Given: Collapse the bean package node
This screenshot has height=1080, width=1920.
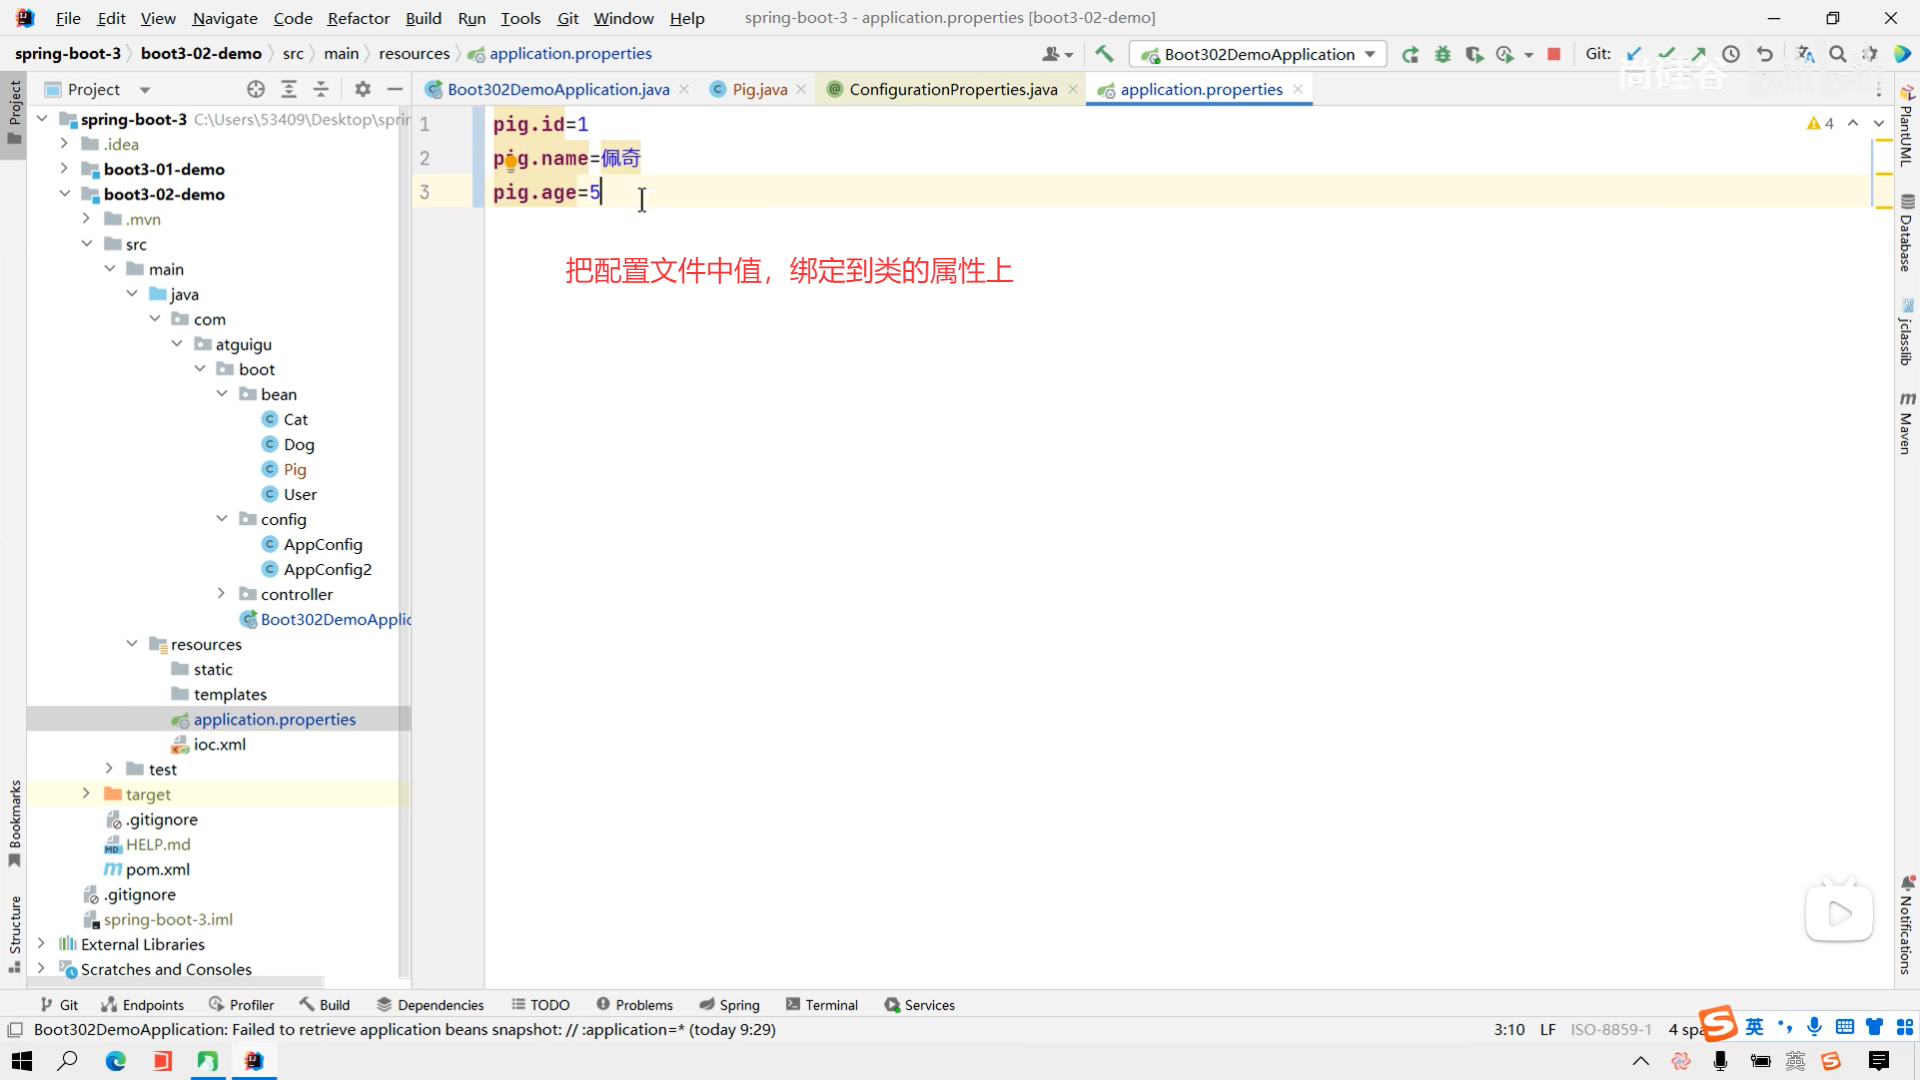Looking at the screenshot, I should 222,394.
